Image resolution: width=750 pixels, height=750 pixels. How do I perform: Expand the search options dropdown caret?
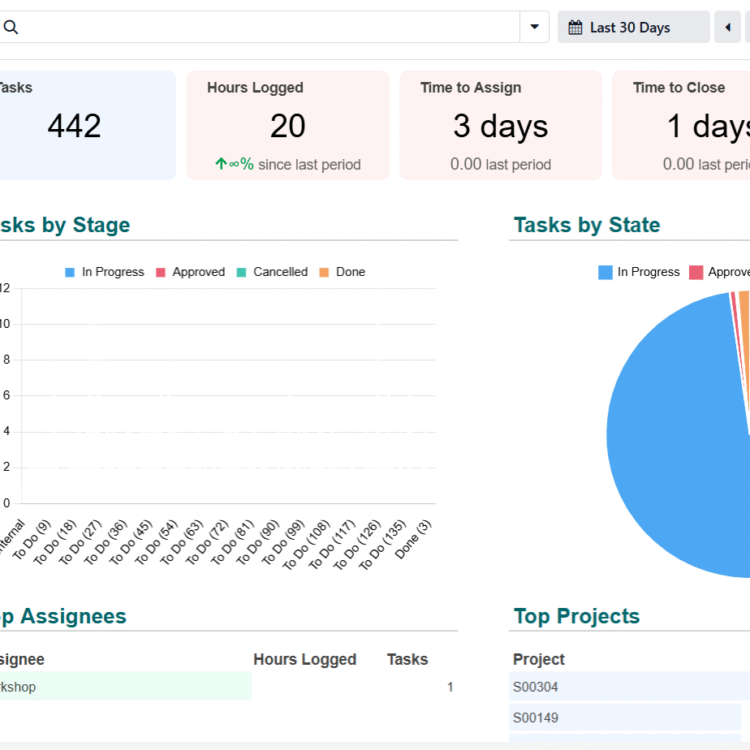(x=534, y=27)
